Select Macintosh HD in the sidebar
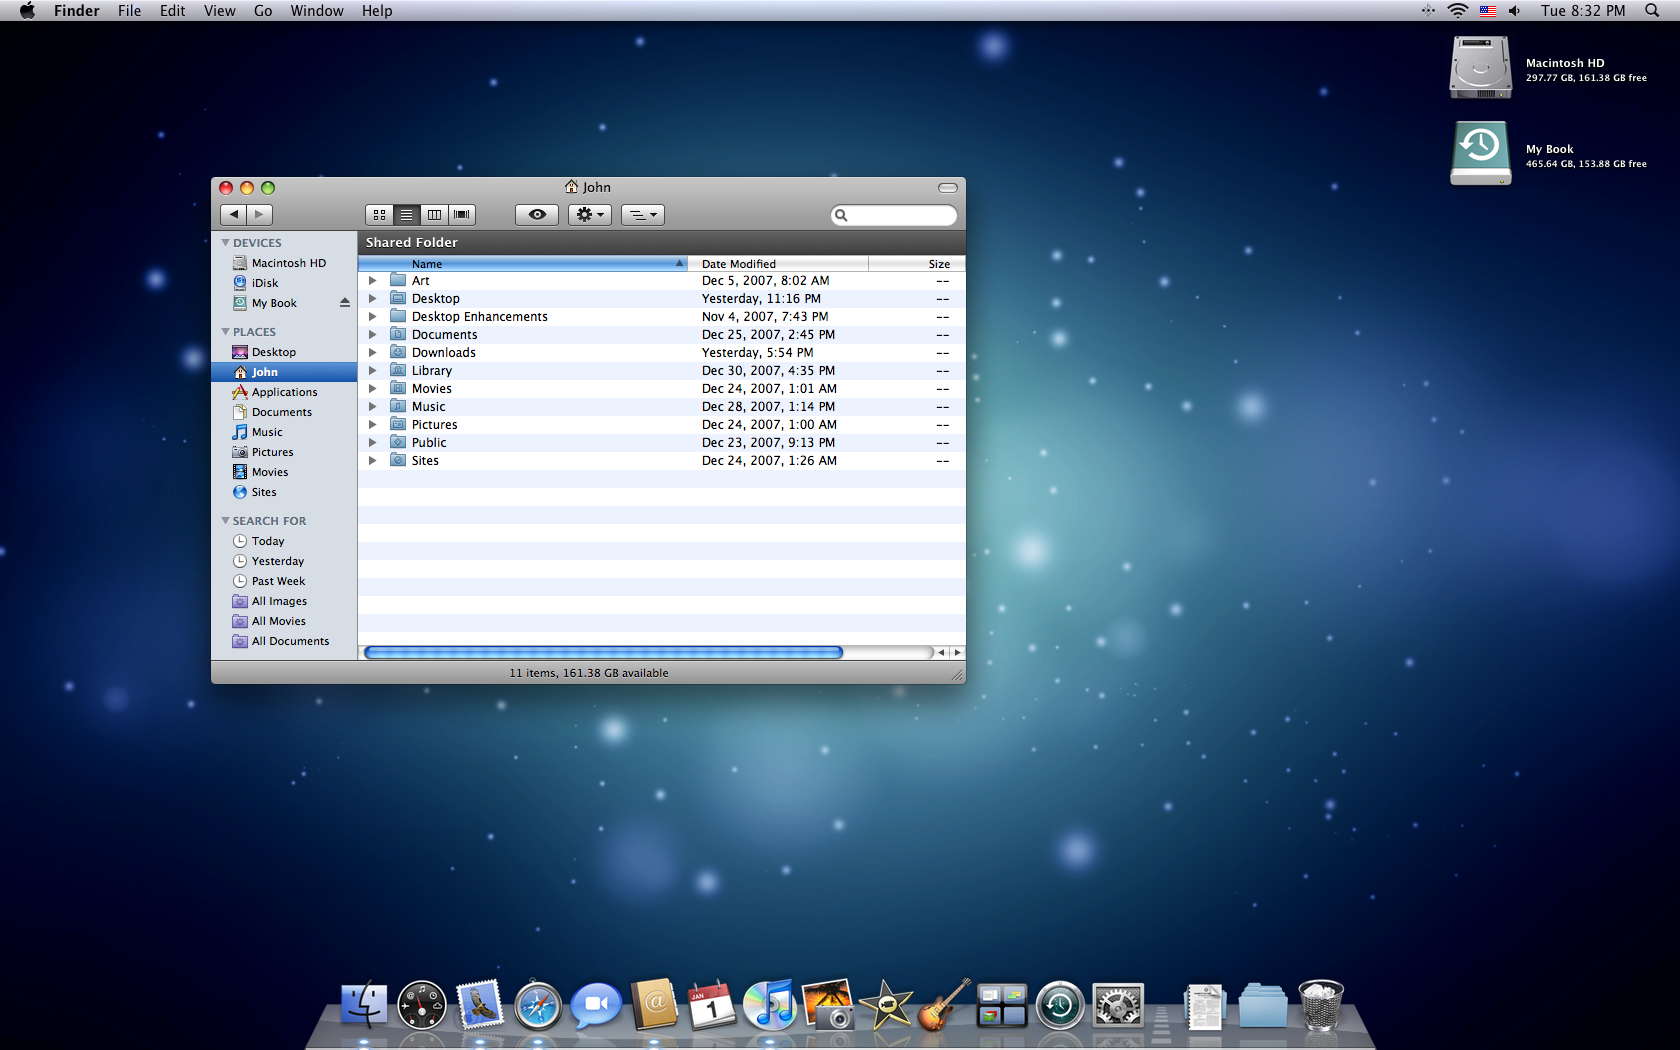1680x1050 pixels. pos(284,263)
